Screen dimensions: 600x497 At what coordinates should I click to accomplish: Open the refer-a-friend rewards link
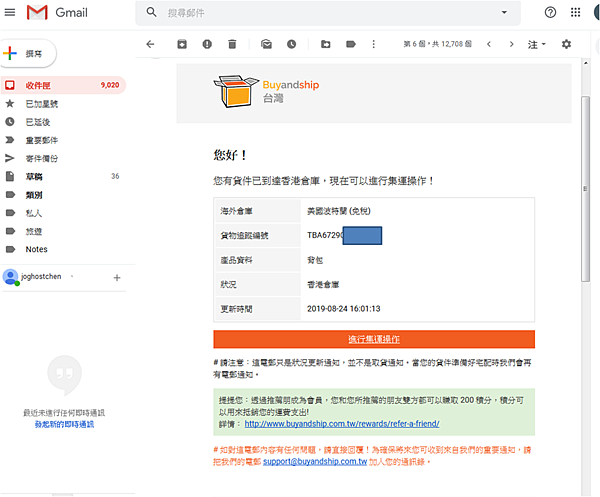point(342,424)
